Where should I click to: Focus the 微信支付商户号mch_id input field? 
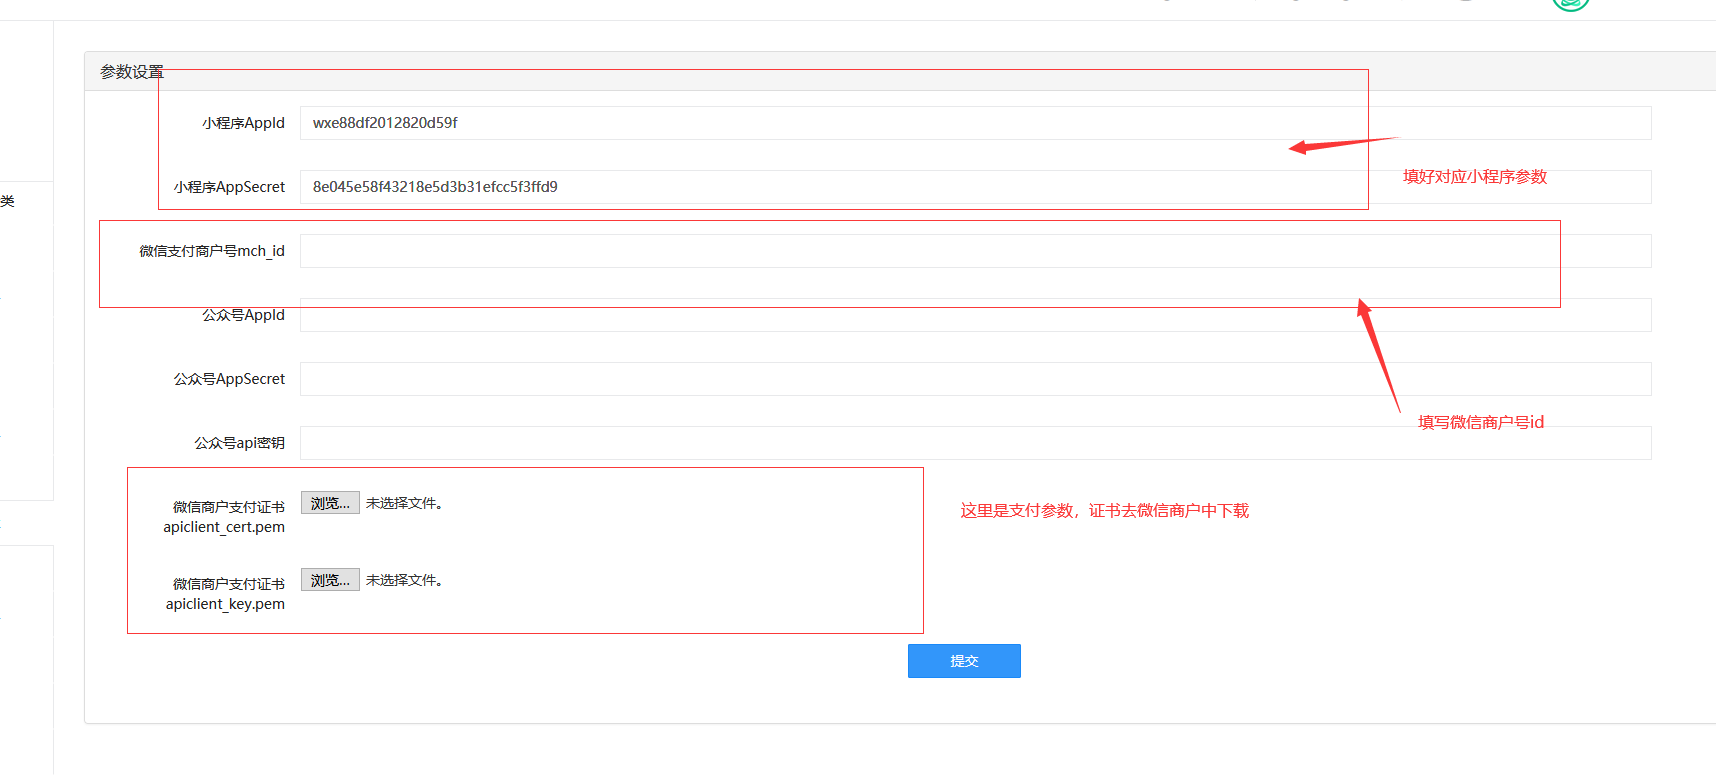[x=975, y=251]
